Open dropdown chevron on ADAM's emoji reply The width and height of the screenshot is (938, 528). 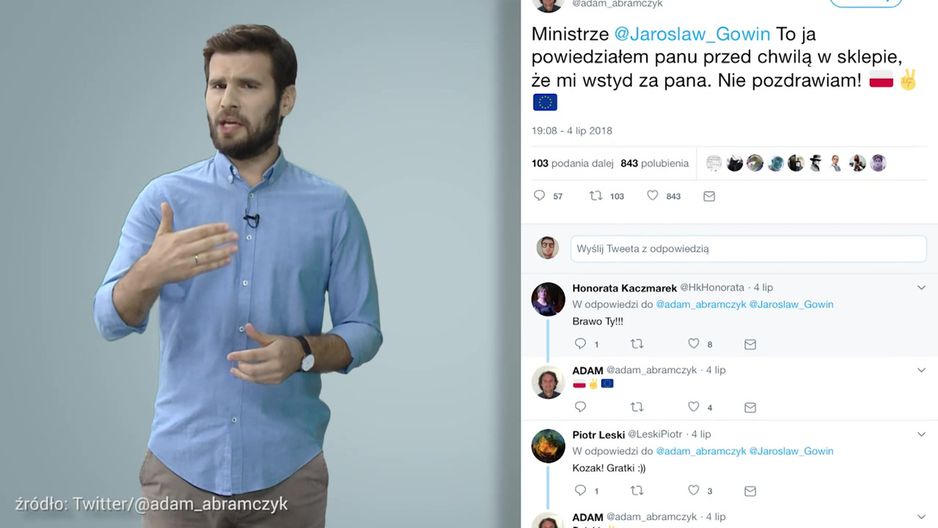(921, 370)
